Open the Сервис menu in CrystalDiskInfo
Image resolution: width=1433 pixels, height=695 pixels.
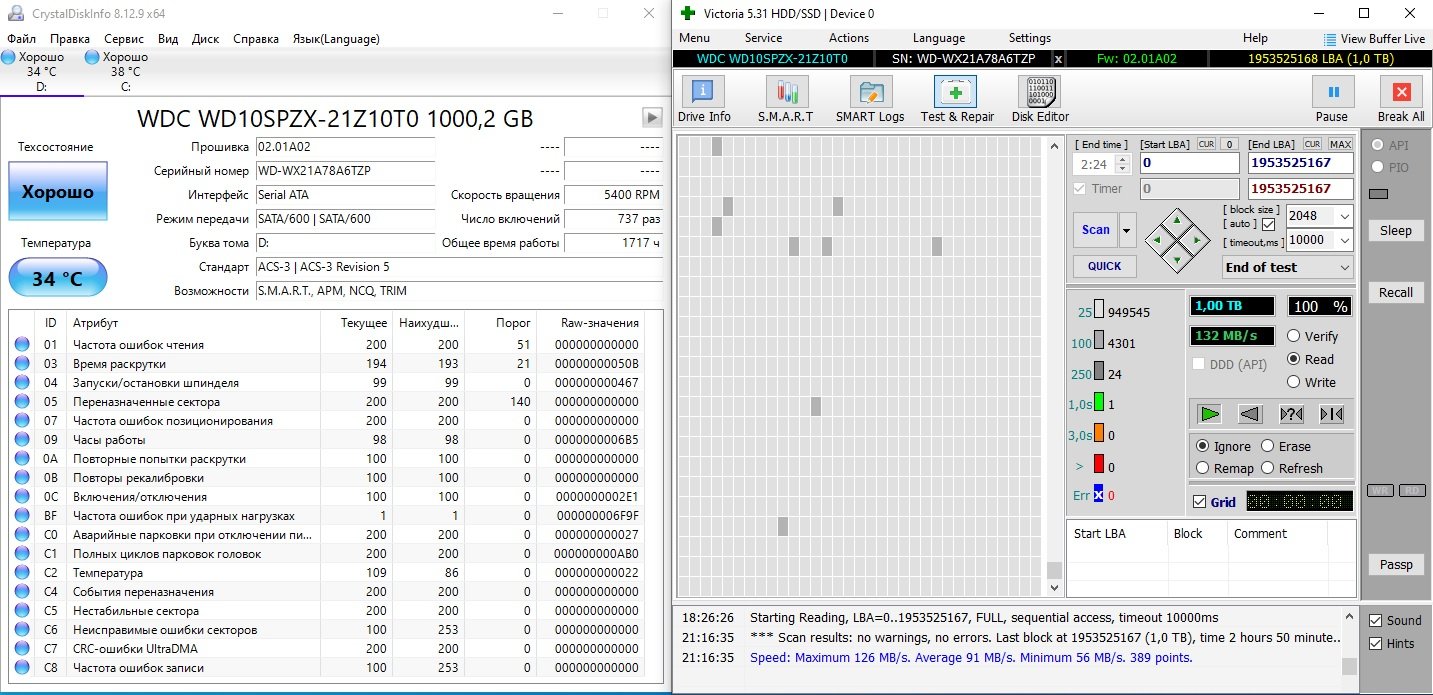pyautogui.click(x=124, y=39)
